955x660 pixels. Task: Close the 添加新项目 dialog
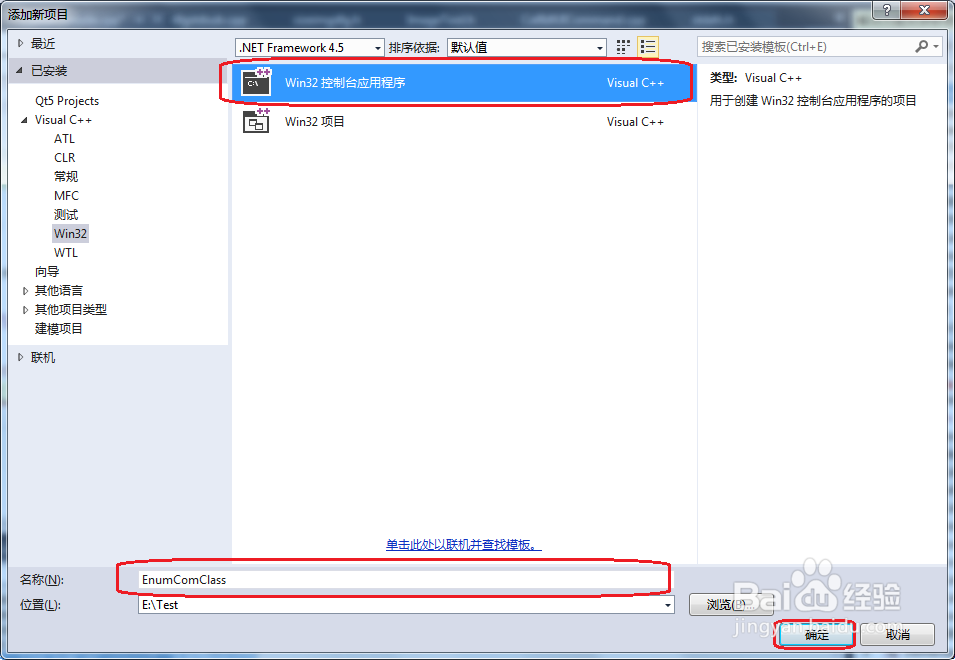[924, 9]
